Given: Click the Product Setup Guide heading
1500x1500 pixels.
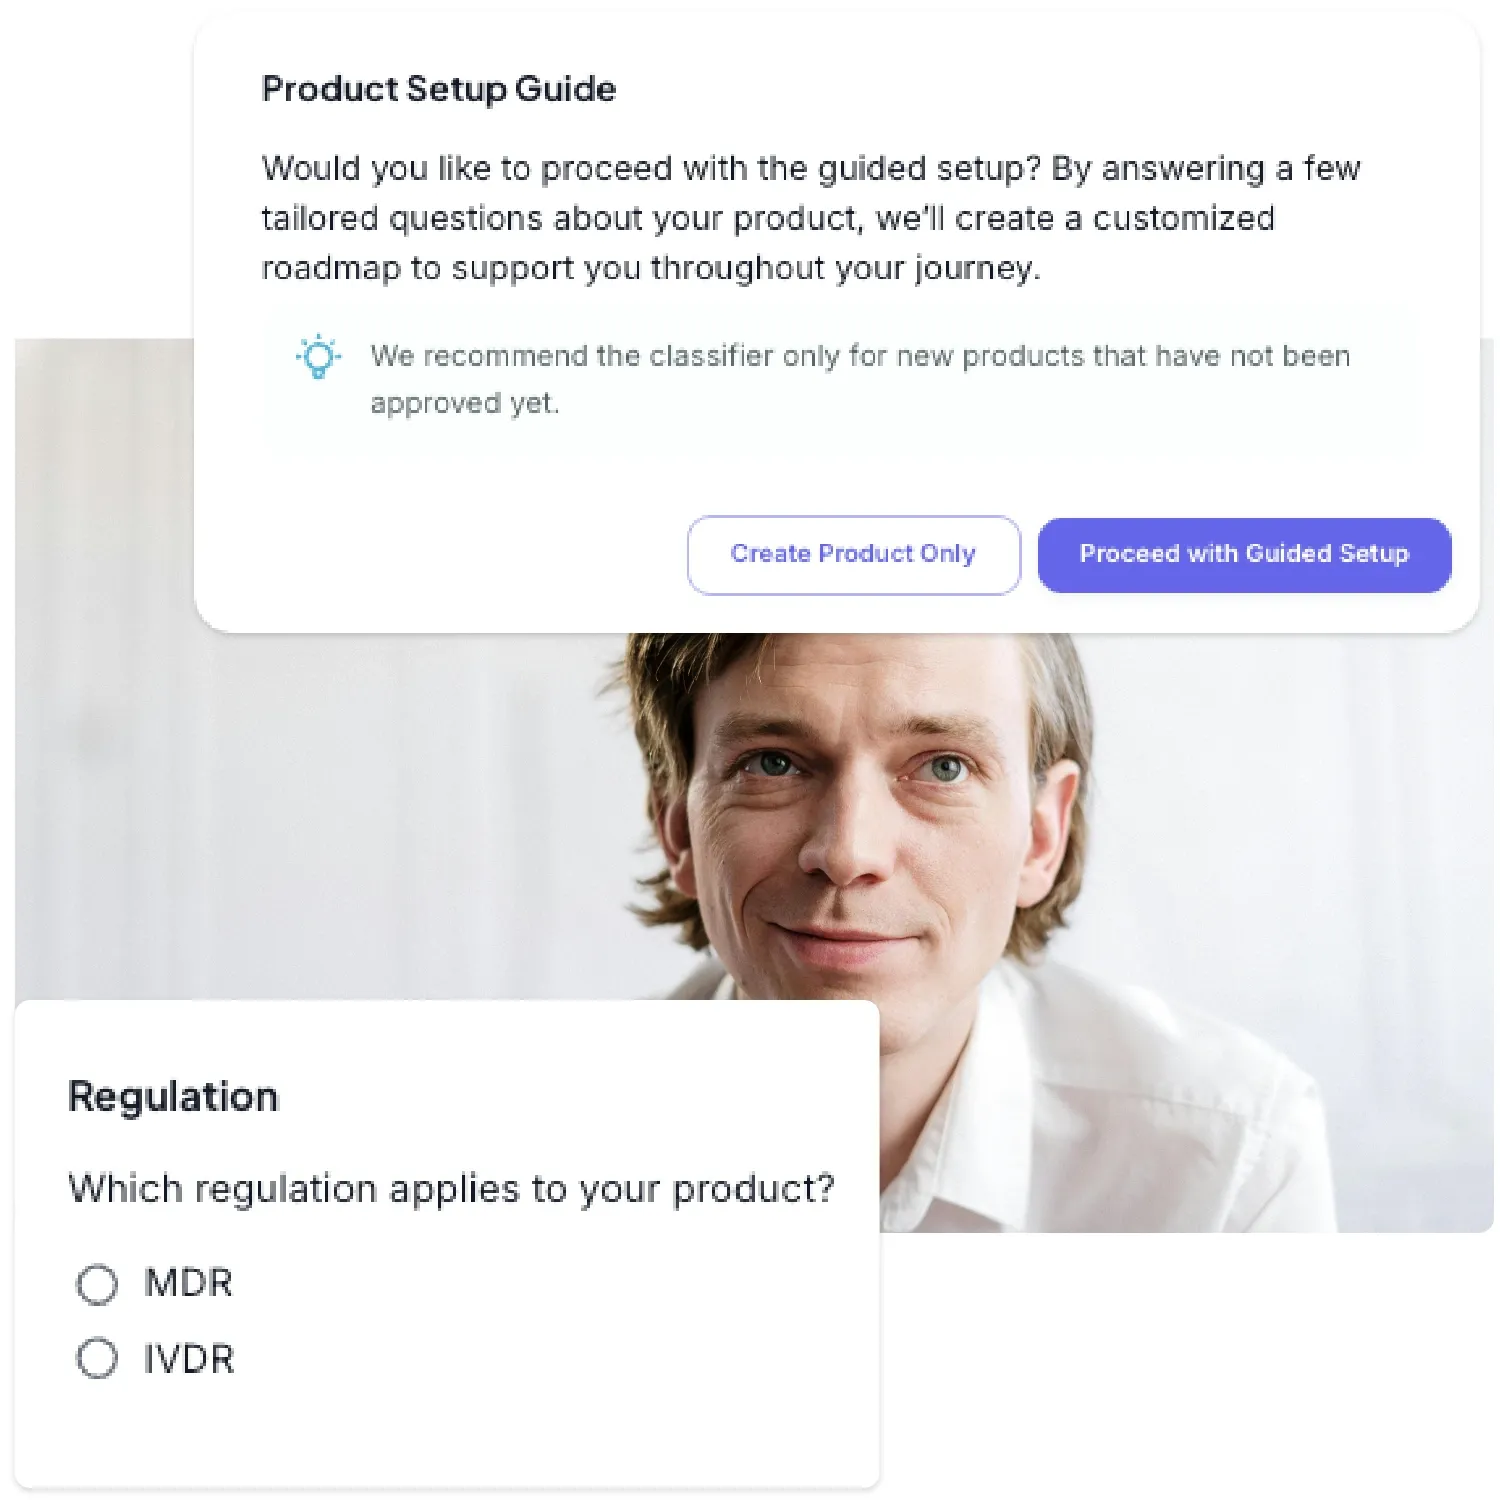Looking at the screenshot, I should [439, 89].
